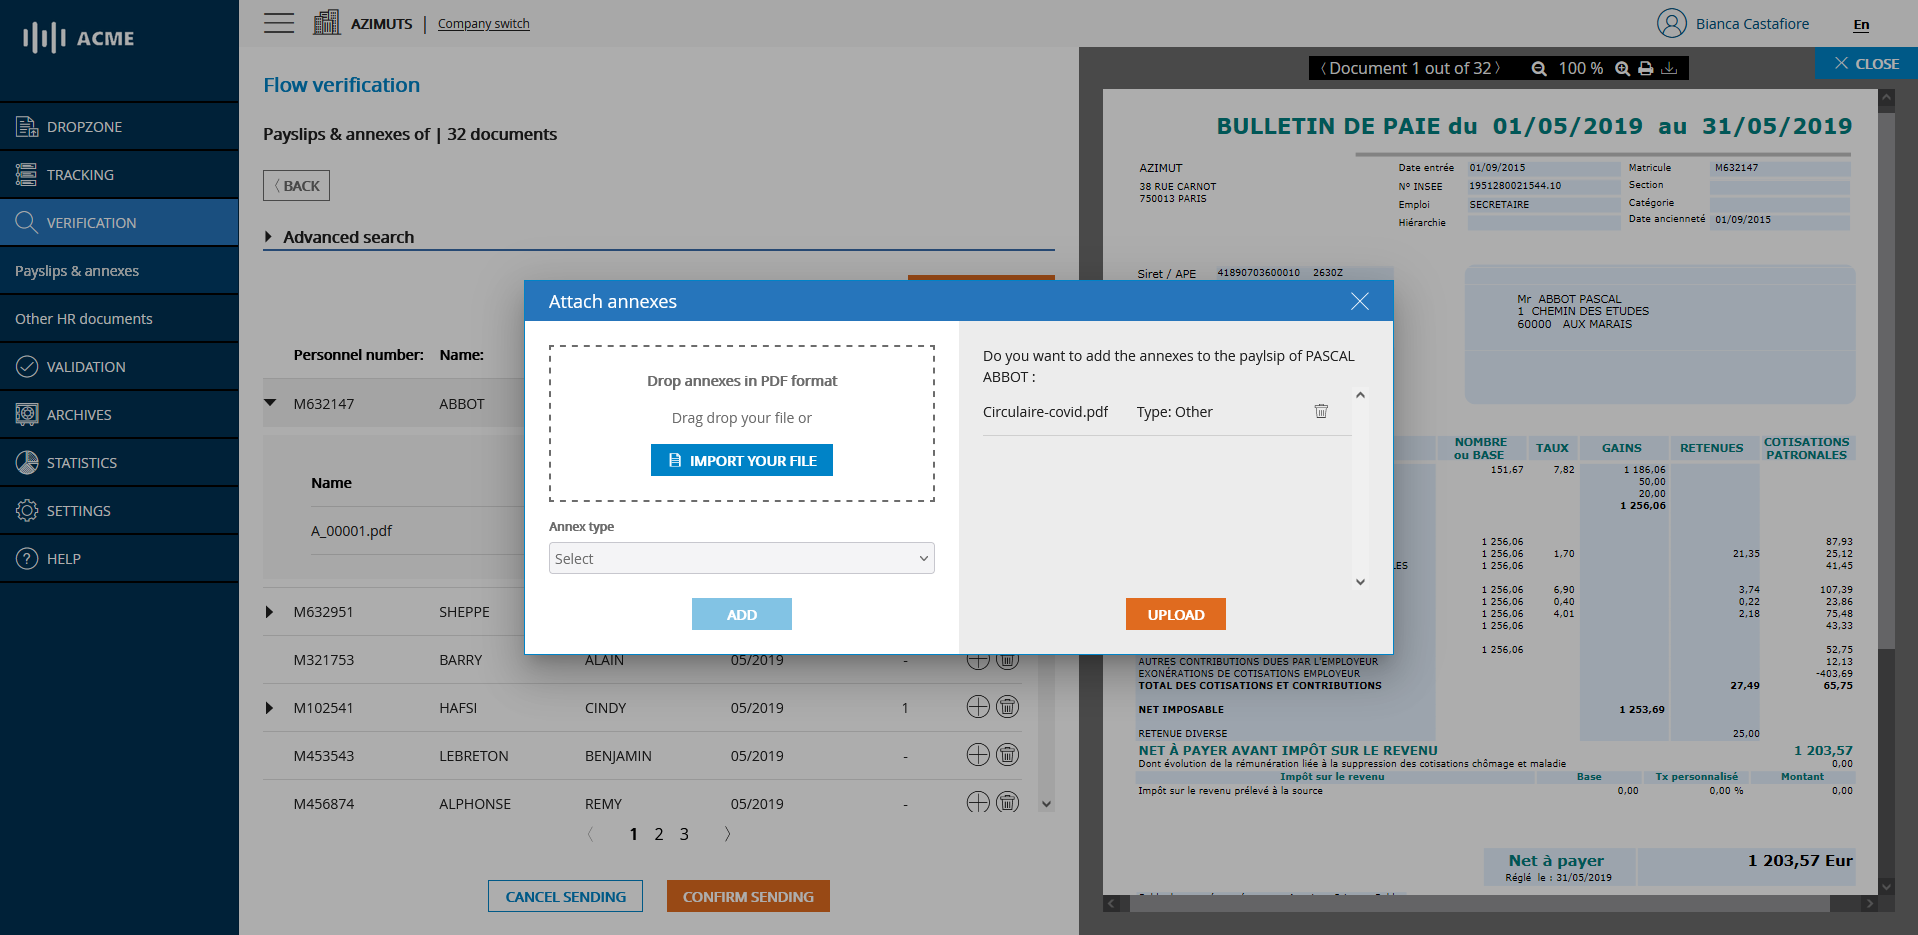Click the Company switch link
This screenshot has height=935, width=1918.
(x=483, y=24)
